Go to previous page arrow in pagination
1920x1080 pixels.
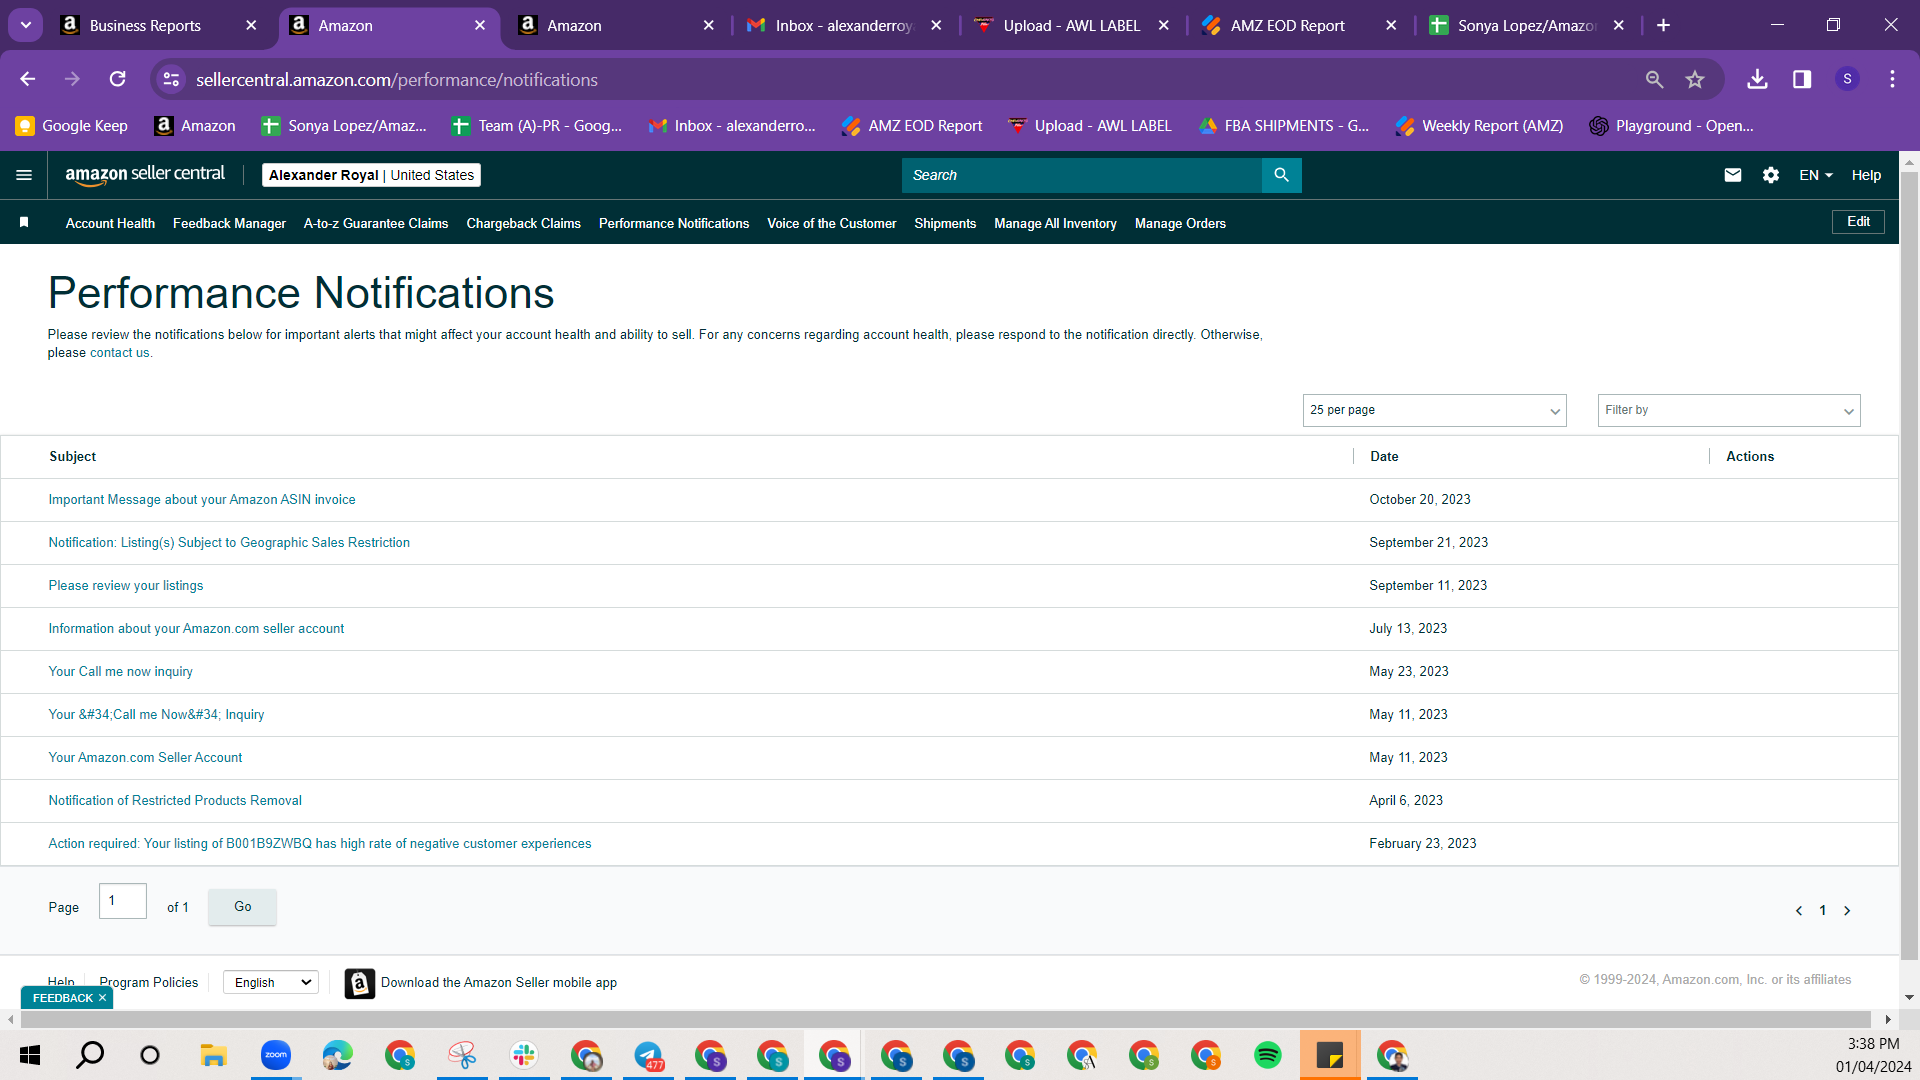click(1799, 911)
